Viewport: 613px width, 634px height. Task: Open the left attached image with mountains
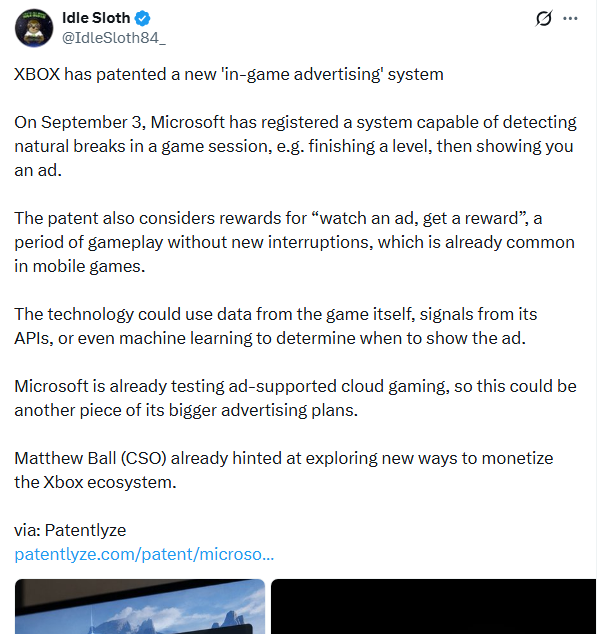point(140,606)
